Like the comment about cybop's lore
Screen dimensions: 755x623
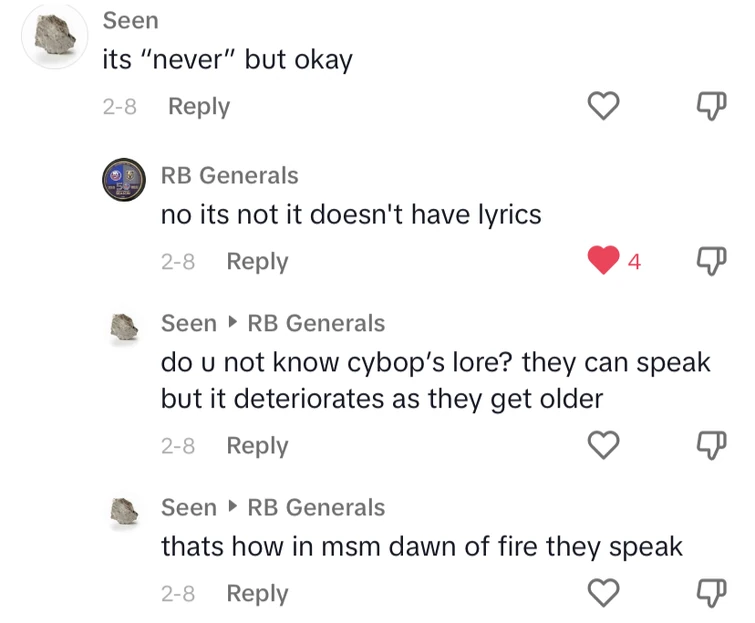(603, 446)
